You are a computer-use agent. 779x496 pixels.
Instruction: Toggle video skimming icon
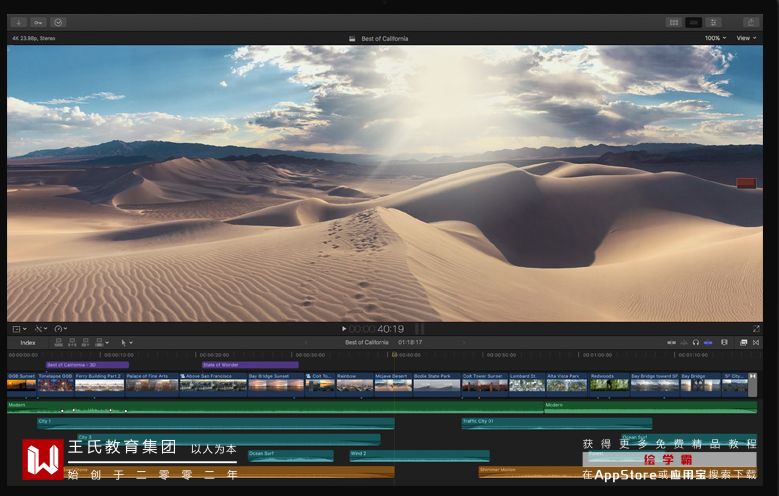tap(672, 342)
